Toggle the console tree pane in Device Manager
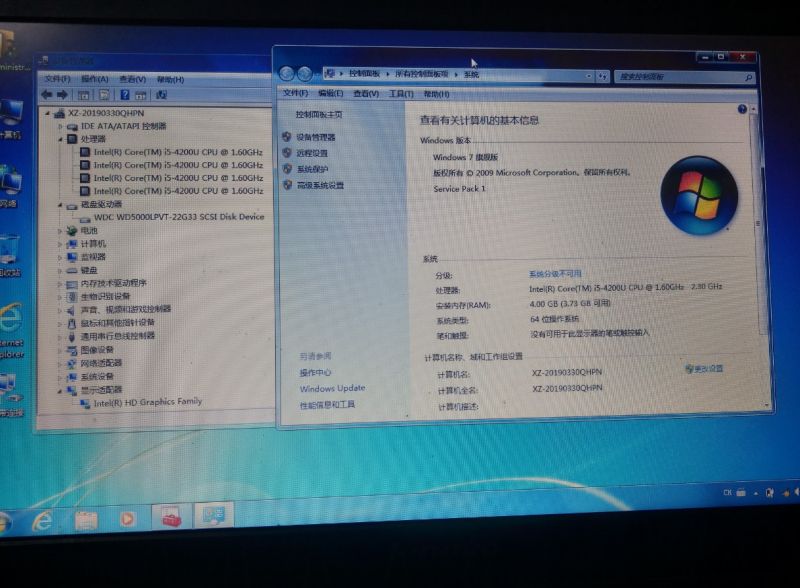 coord(83,95)
